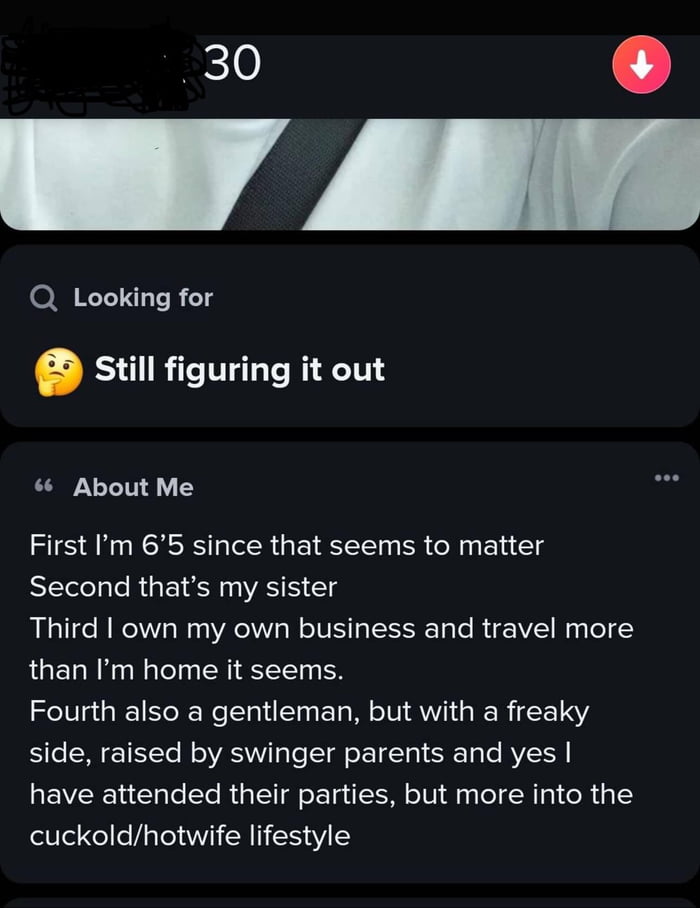Click the "About Me" heading
The image size is (700, 908).
(x=133, y=487)
